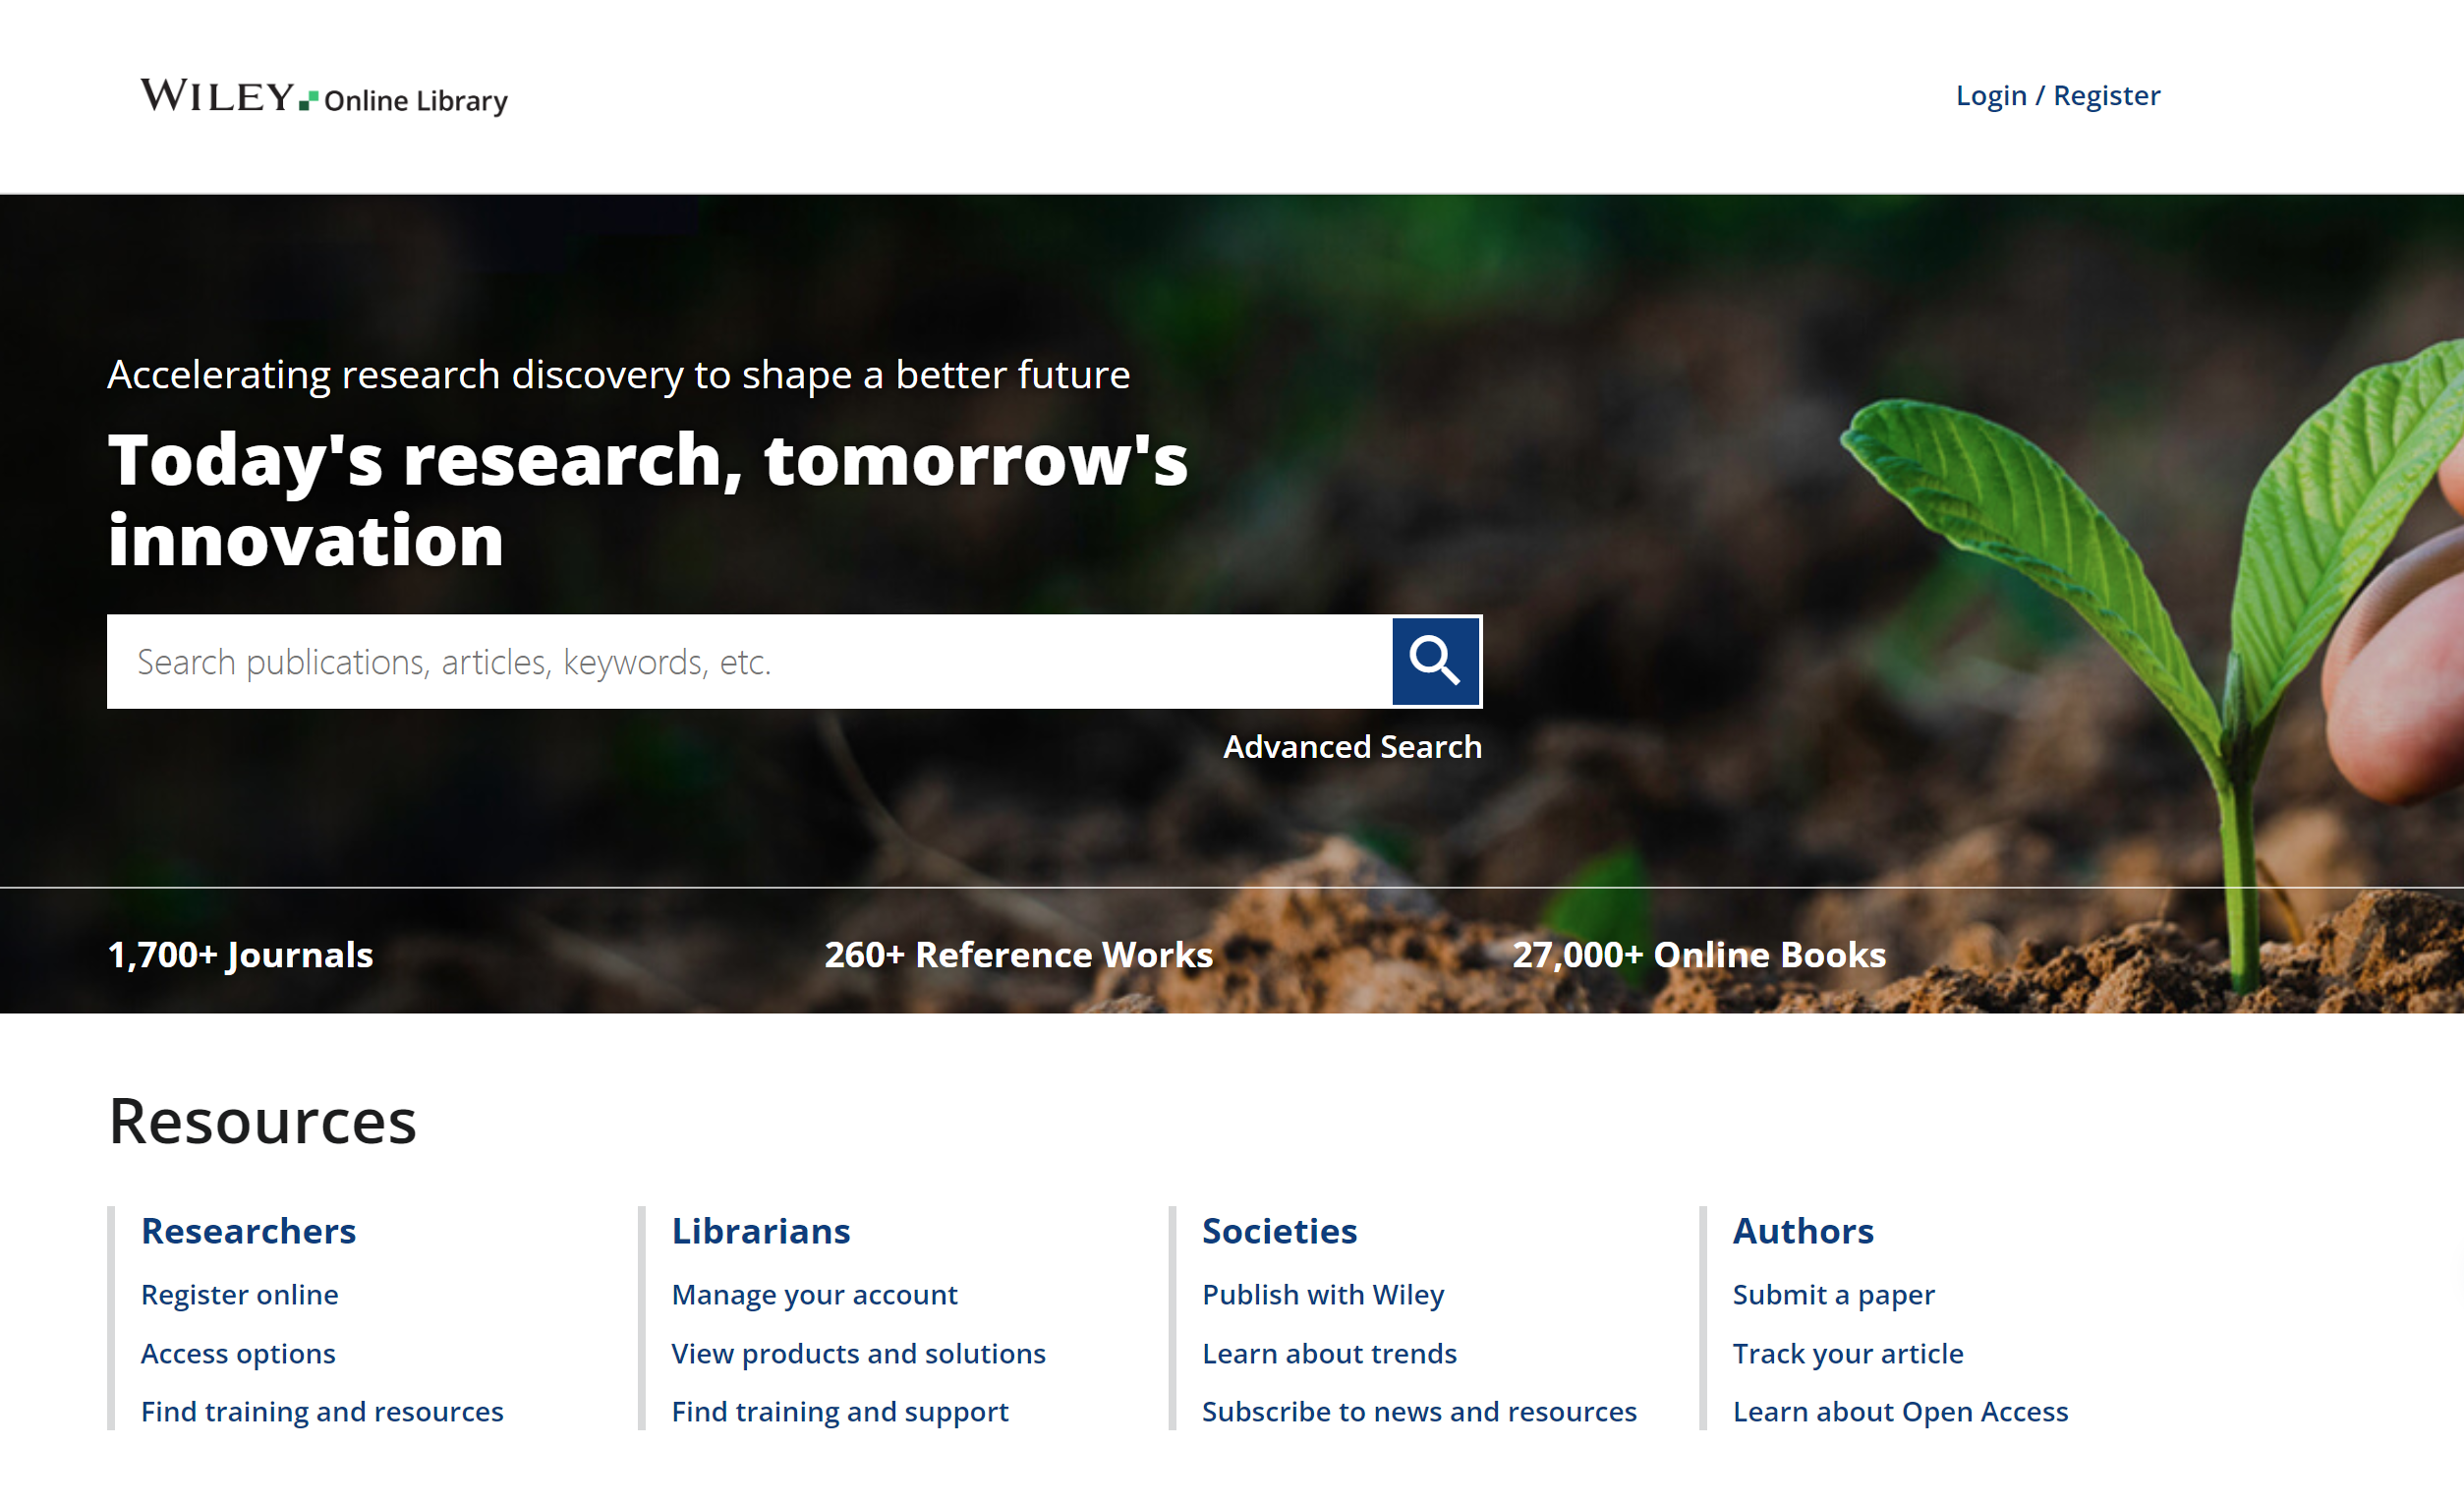View products and solutions link
The width and height of the screenshot is (2464, 1505).
858,1353
